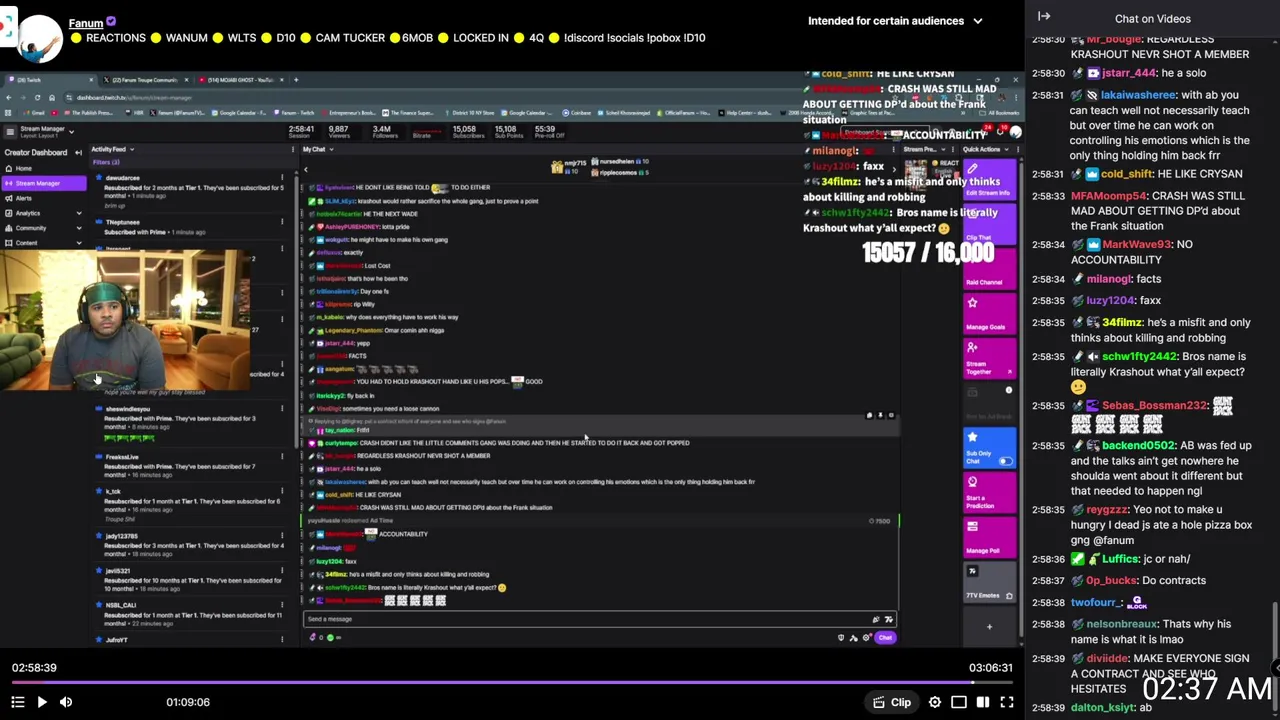Open the 7TV Emotes quick action
This screenshot has height=720, width=1280.
[x=989, y=582]
